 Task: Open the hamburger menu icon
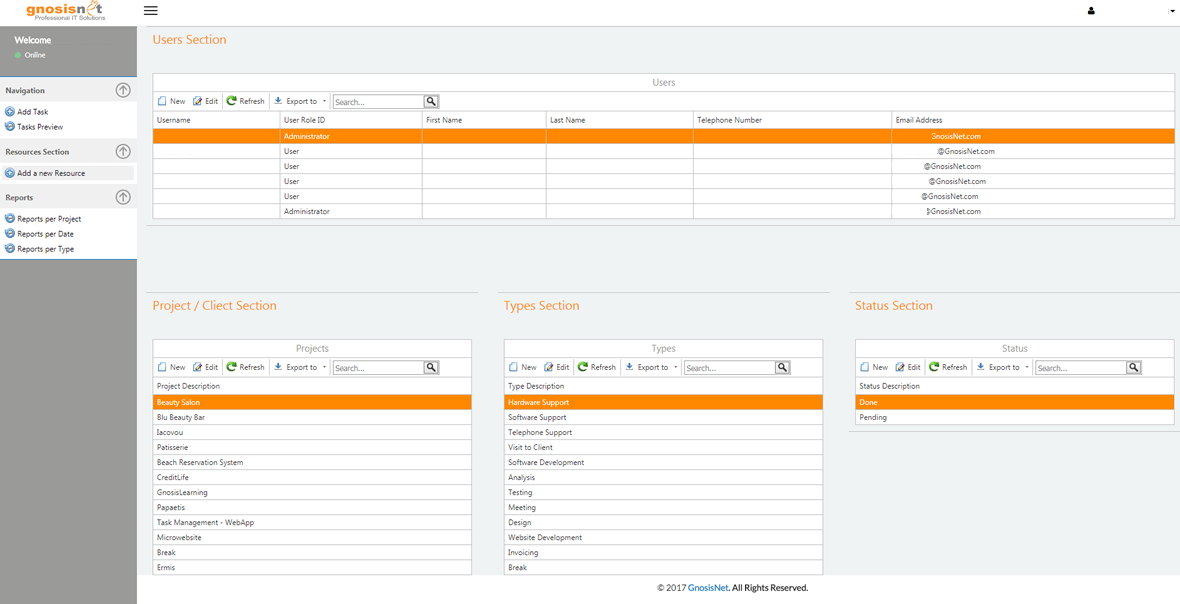coord(151,11)
